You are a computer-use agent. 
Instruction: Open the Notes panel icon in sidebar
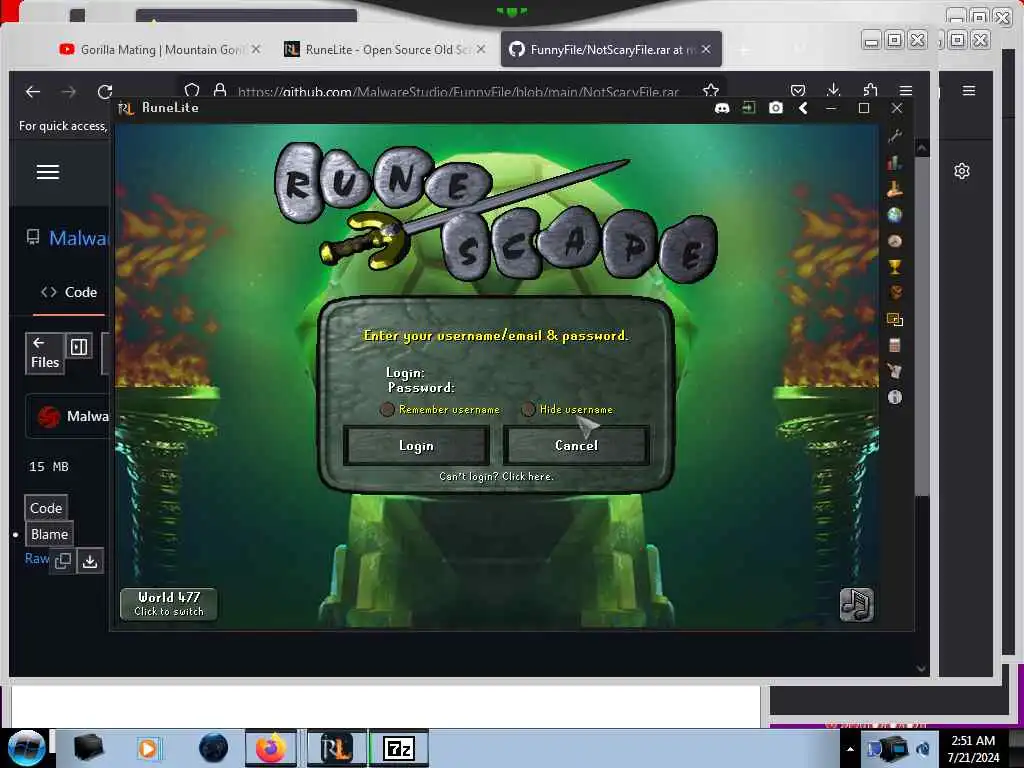[x=895, y=371]
